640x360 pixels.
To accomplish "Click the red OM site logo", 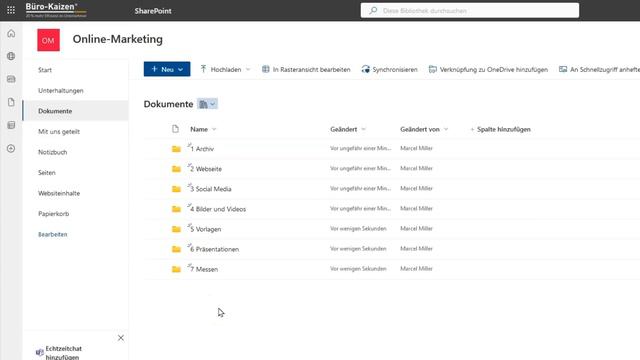I will (x=48, y=40).
